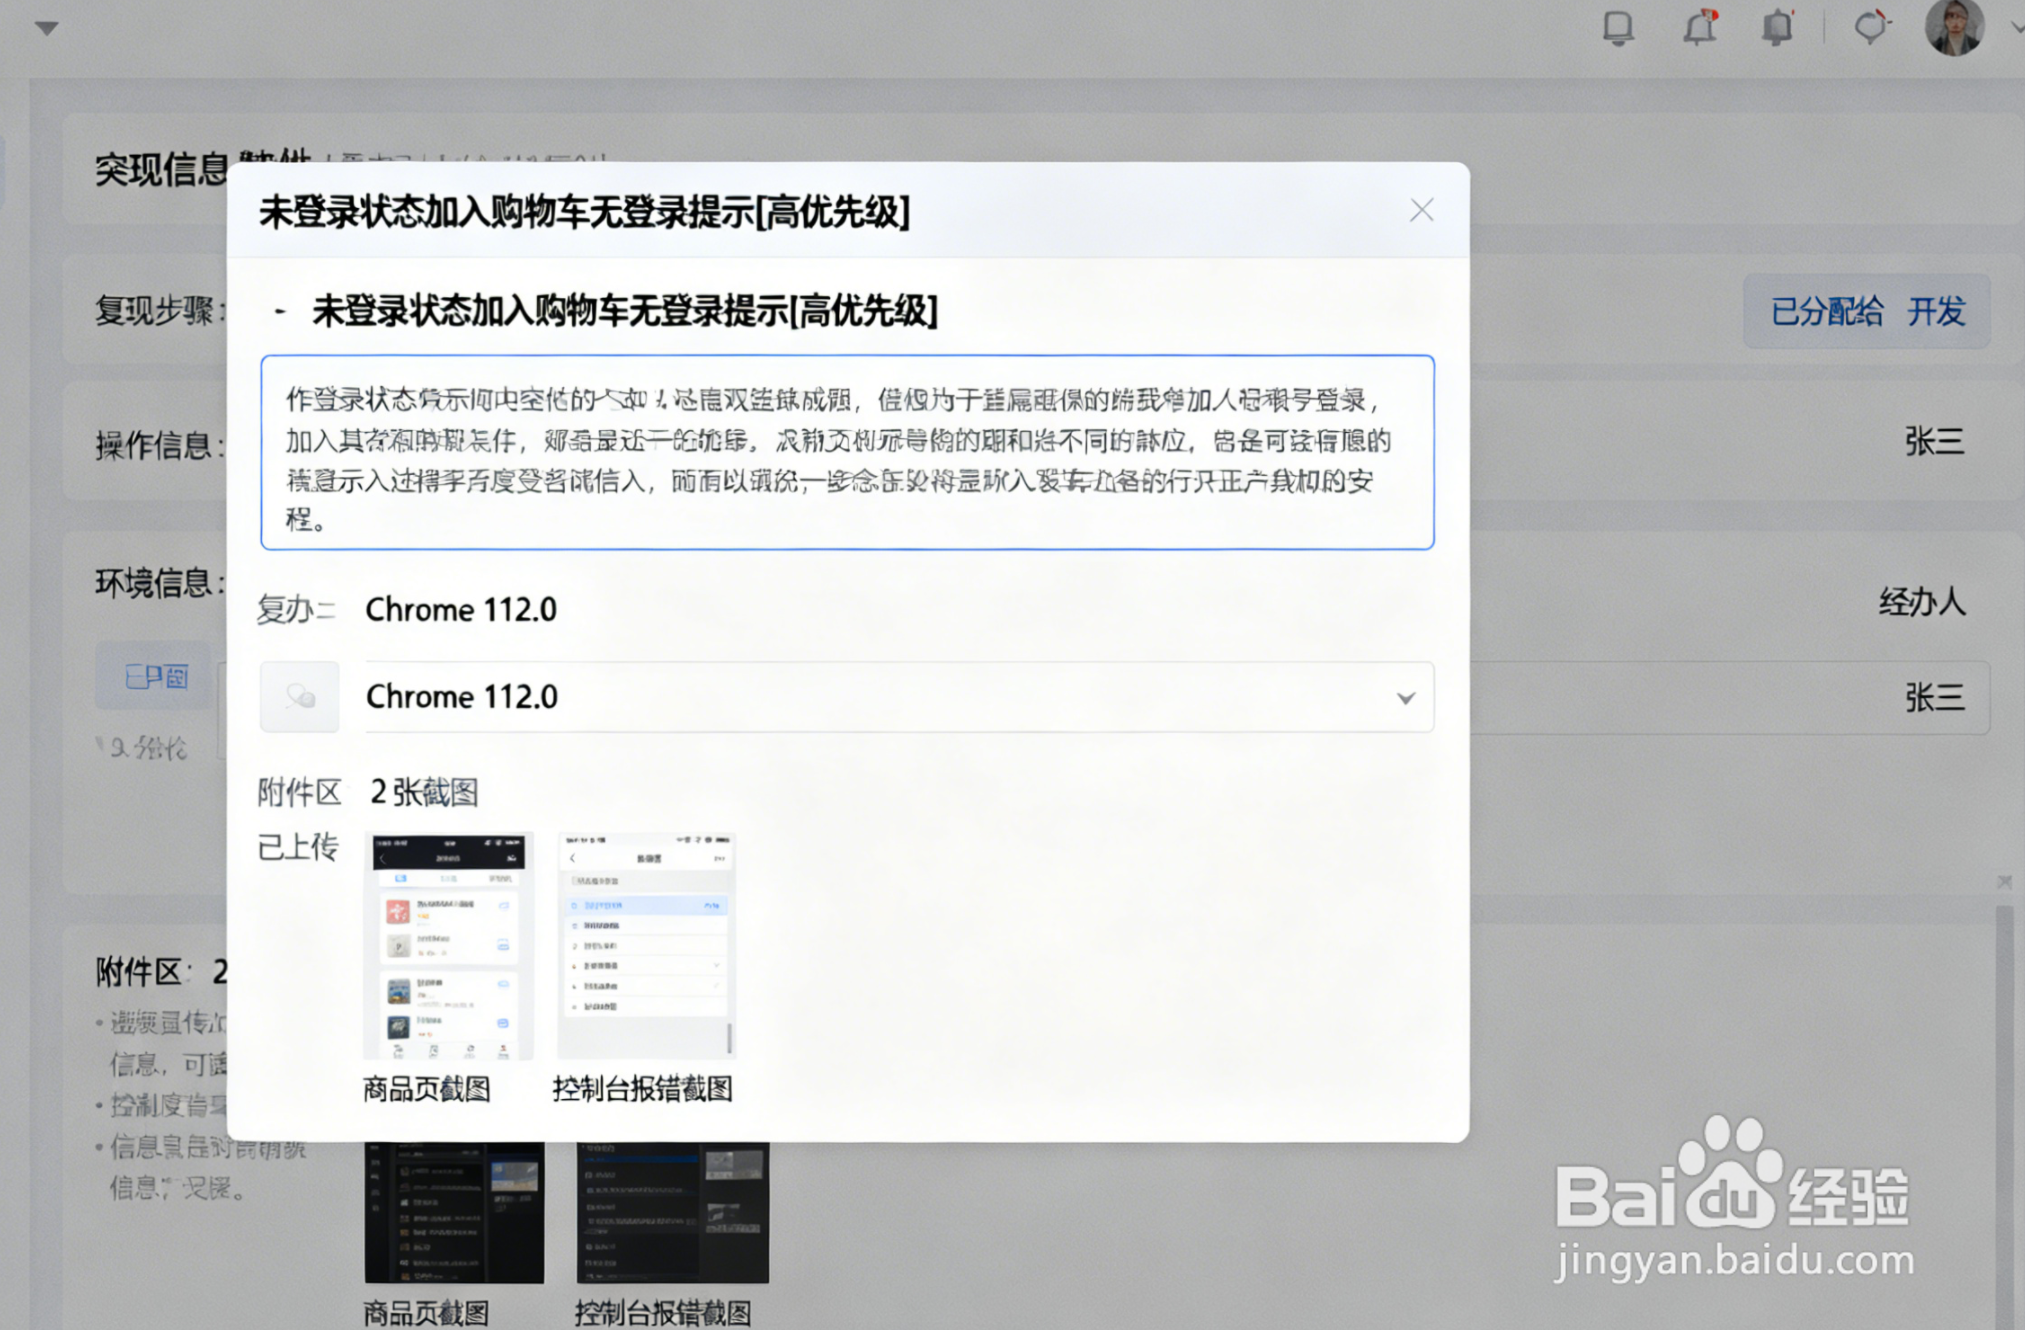Open the 商品页截图 attachment thumbnail
Viewport: 2025px width, 1330px height.
tap(448, 945)
